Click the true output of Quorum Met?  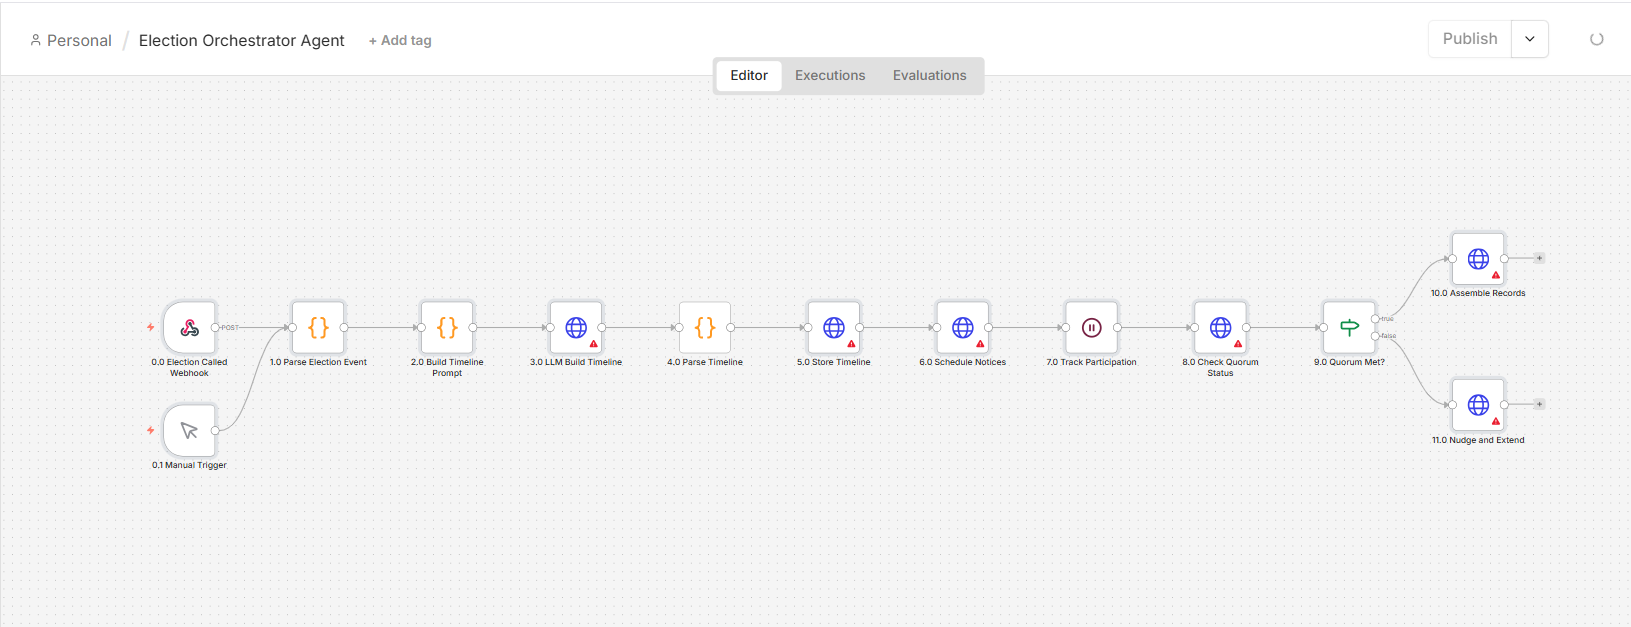[1376, 319]
